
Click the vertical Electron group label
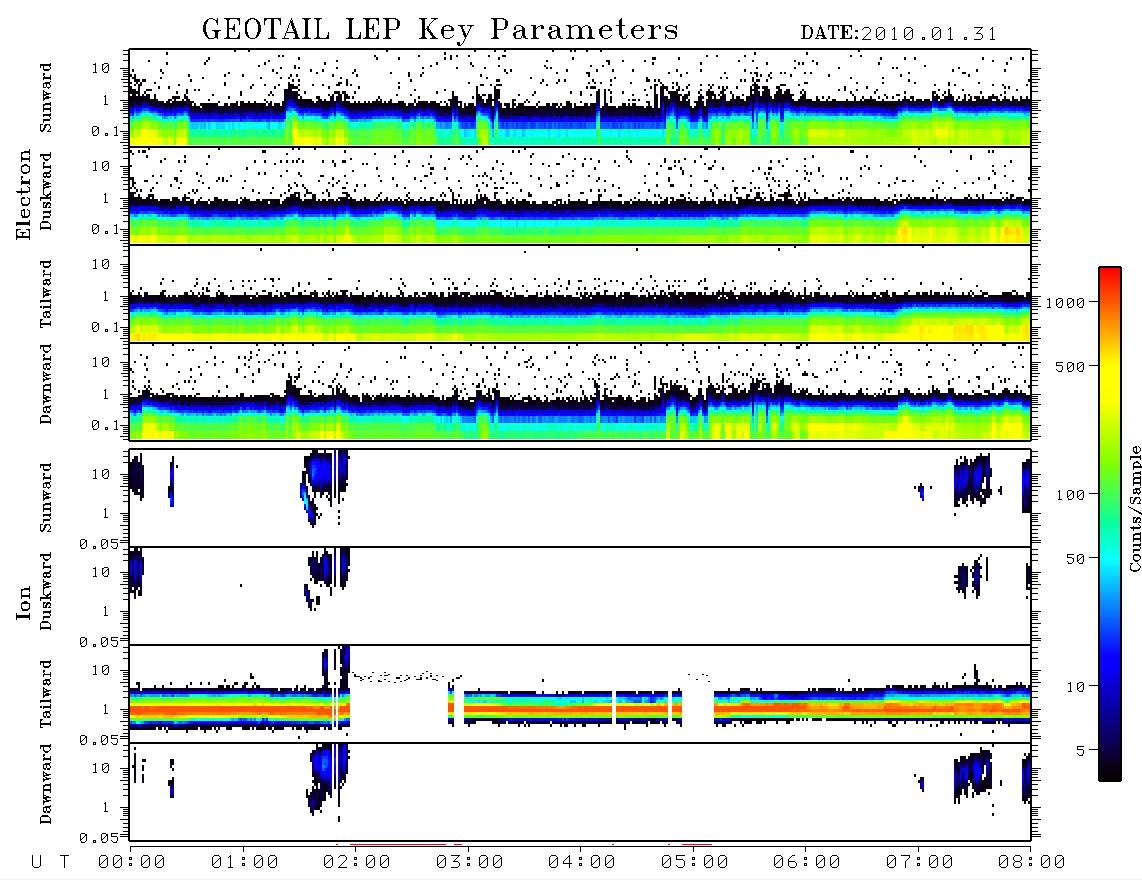click(x=24, y=195)
